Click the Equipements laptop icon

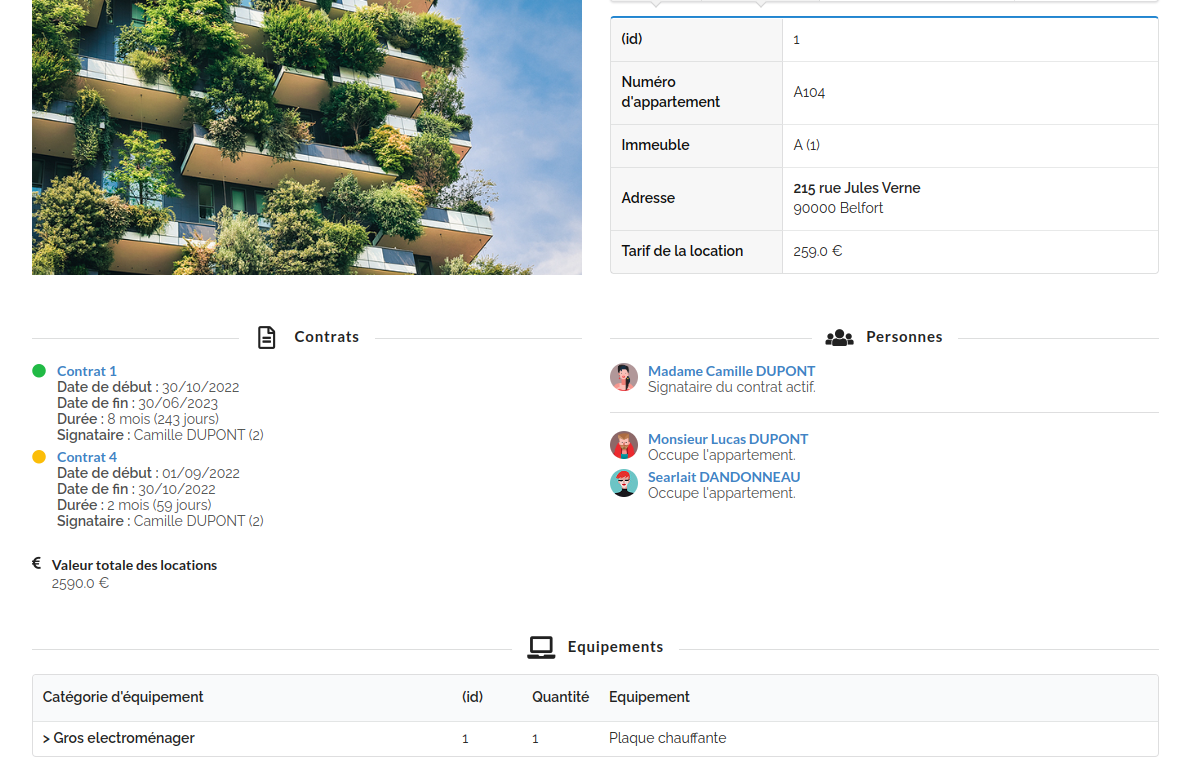[x=541, y=647]
